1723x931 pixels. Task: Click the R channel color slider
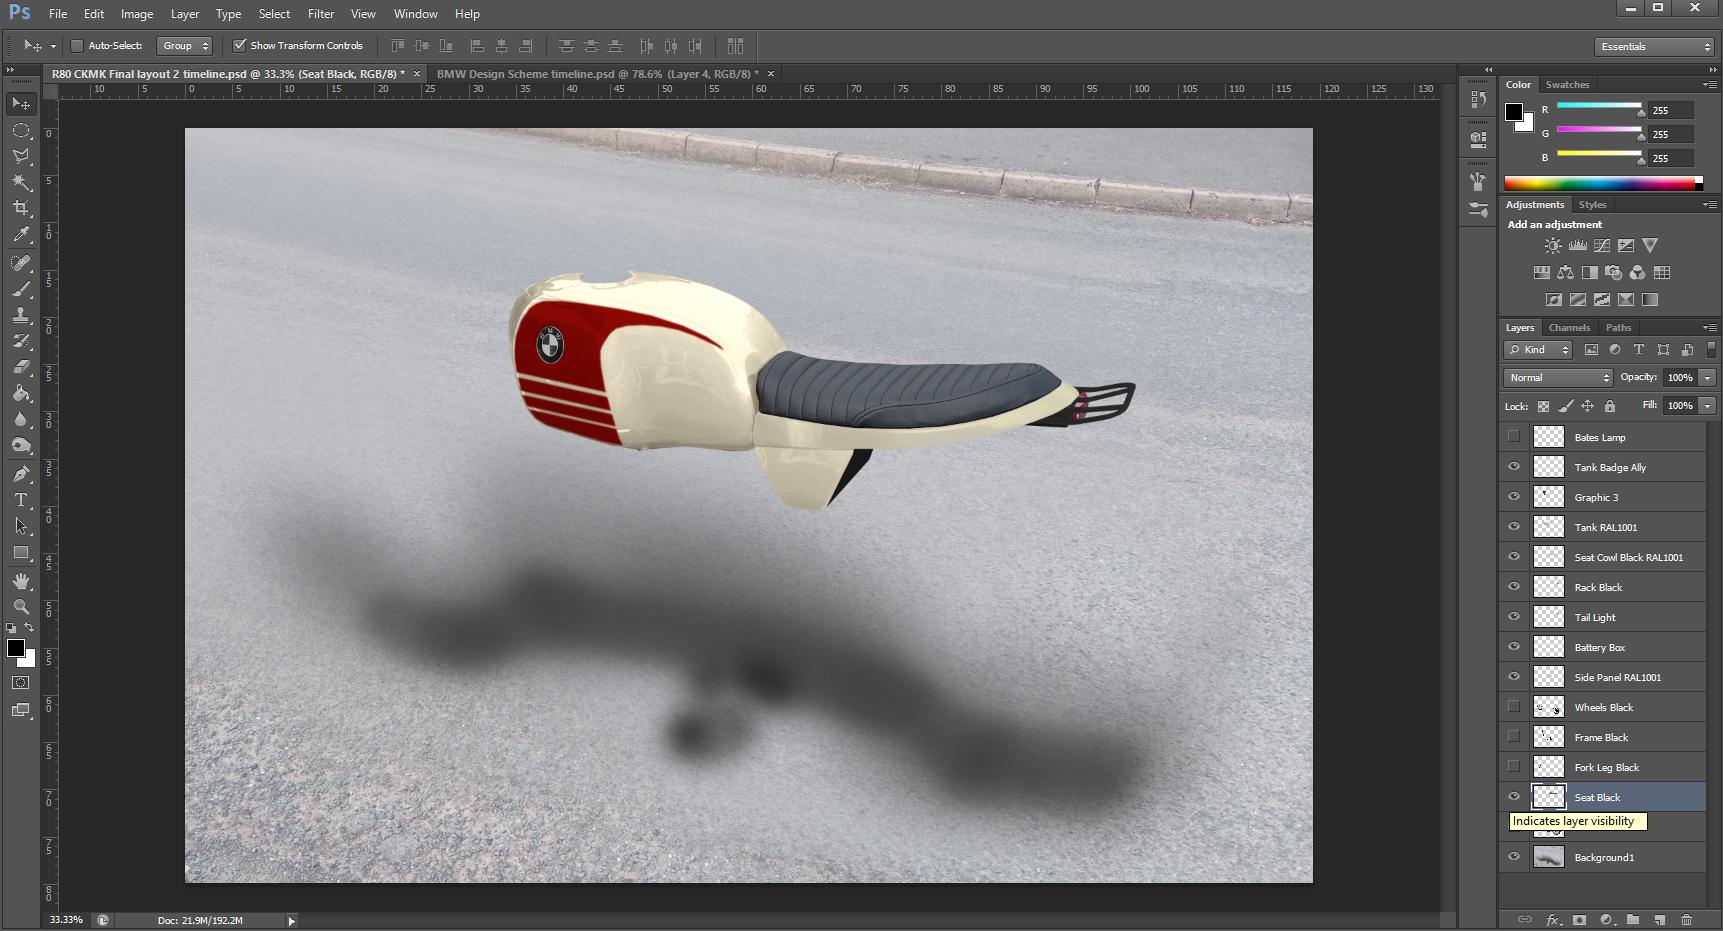click(1599, 106)
